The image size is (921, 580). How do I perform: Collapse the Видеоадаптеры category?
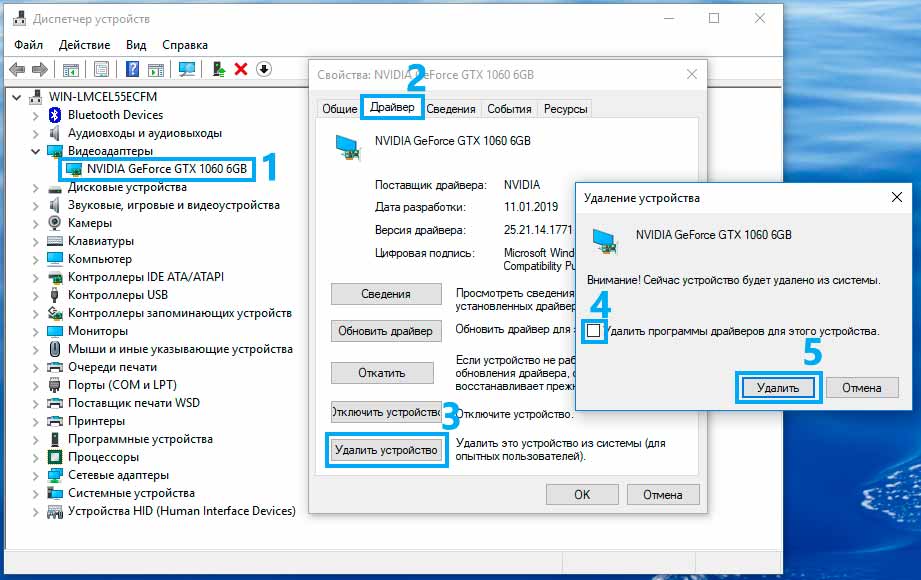(x=36, y=151)
